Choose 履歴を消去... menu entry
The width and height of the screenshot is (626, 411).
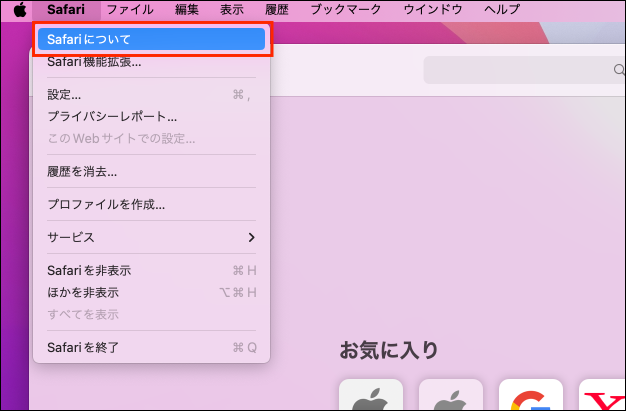tap(152, 172)
